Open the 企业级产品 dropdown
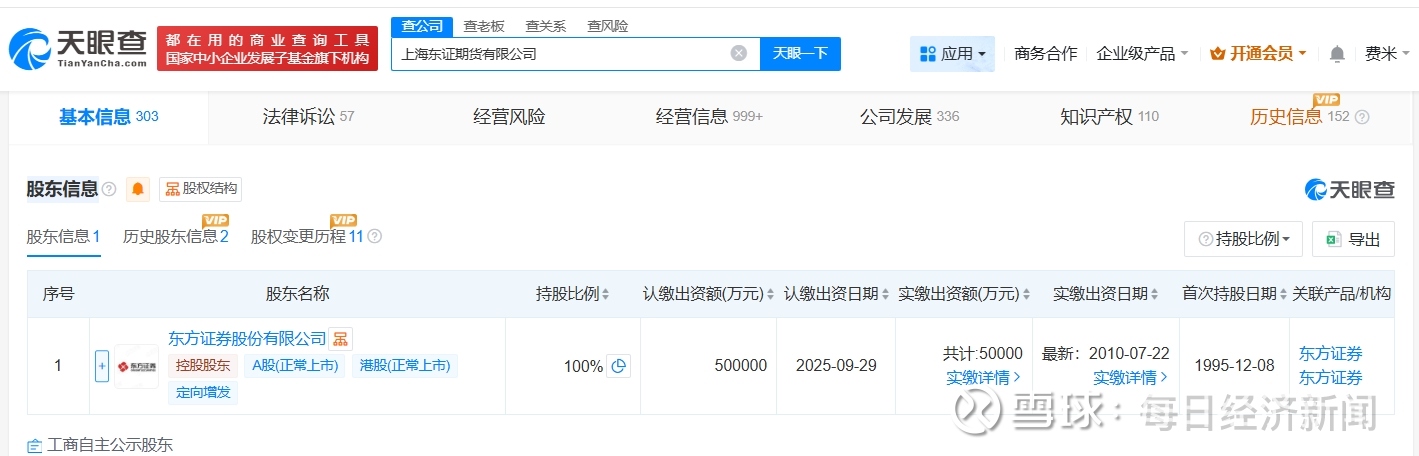1419x456 pixels. pos(1142,54)
